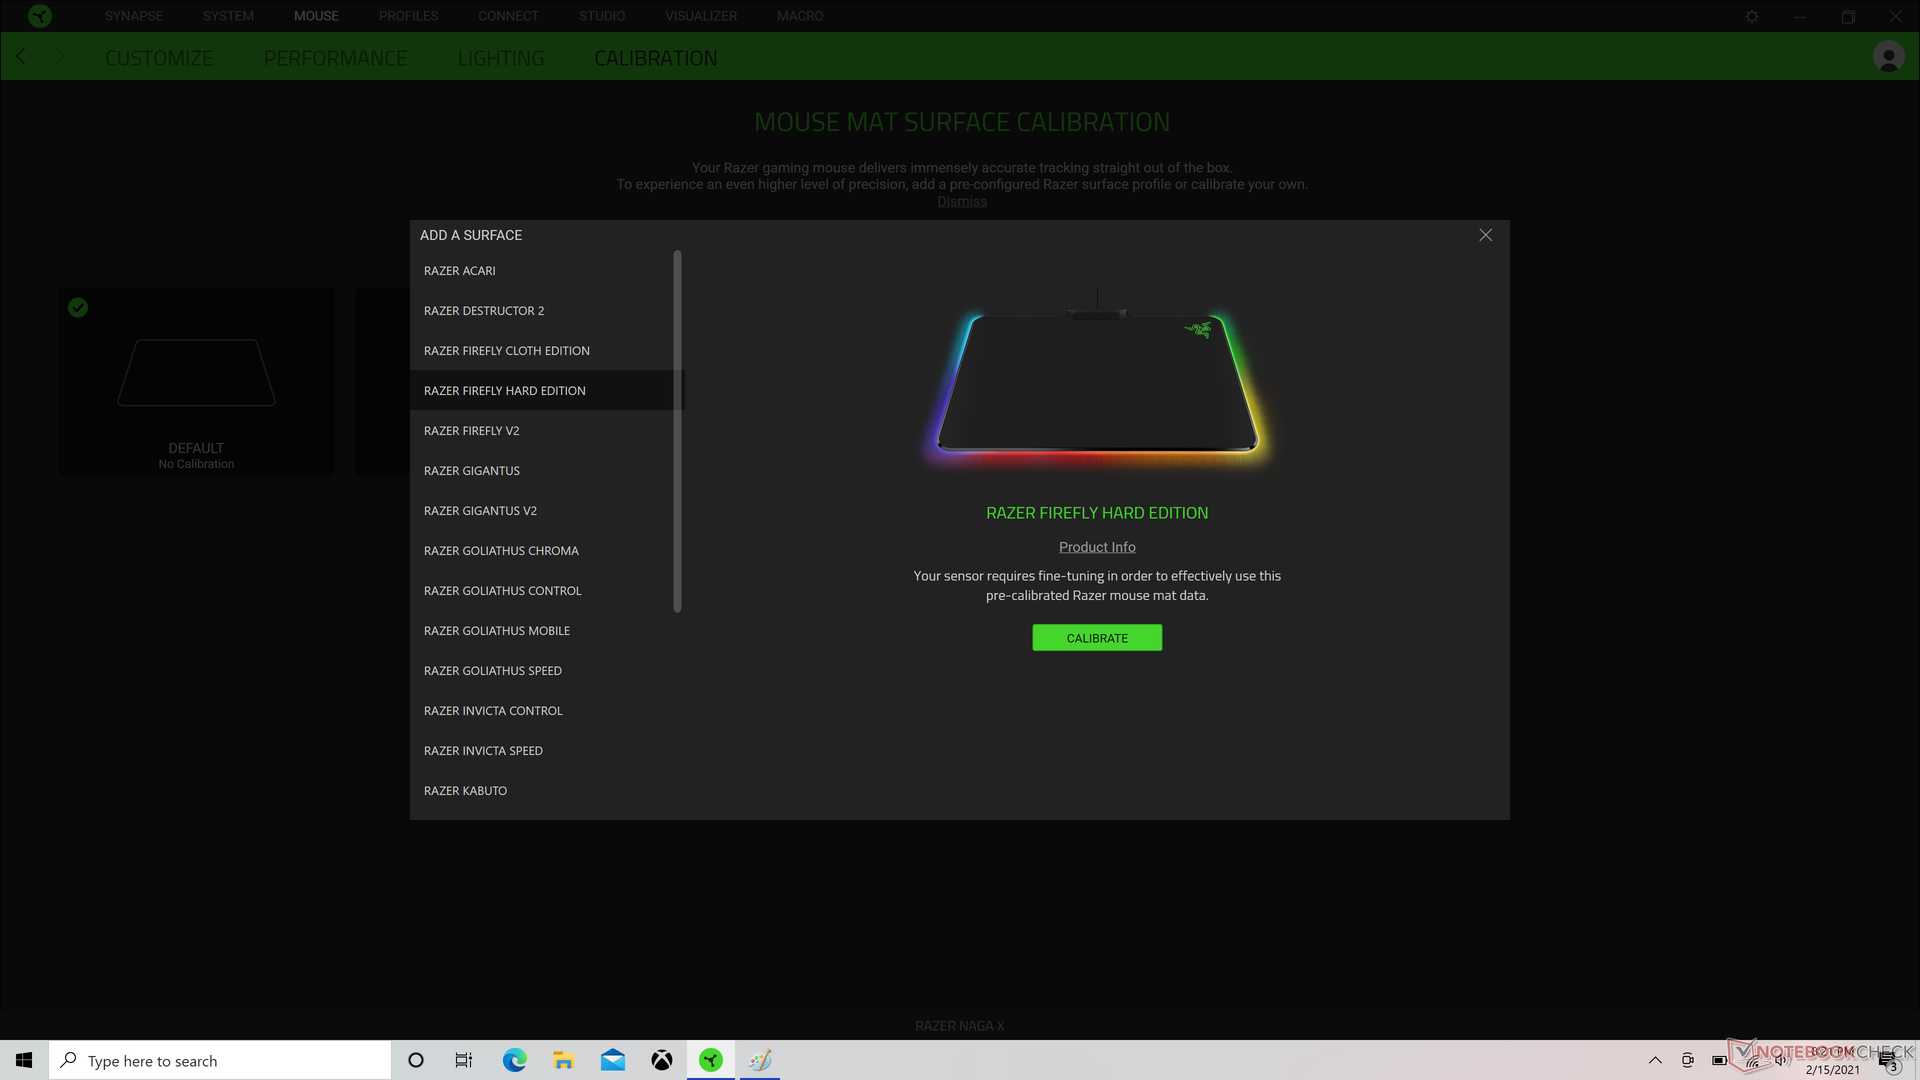Image resolution: width=1920 pixels, height=1080 pixels.
Task: Open the CUSTOMIZE subtab
Action: [159, 58]
